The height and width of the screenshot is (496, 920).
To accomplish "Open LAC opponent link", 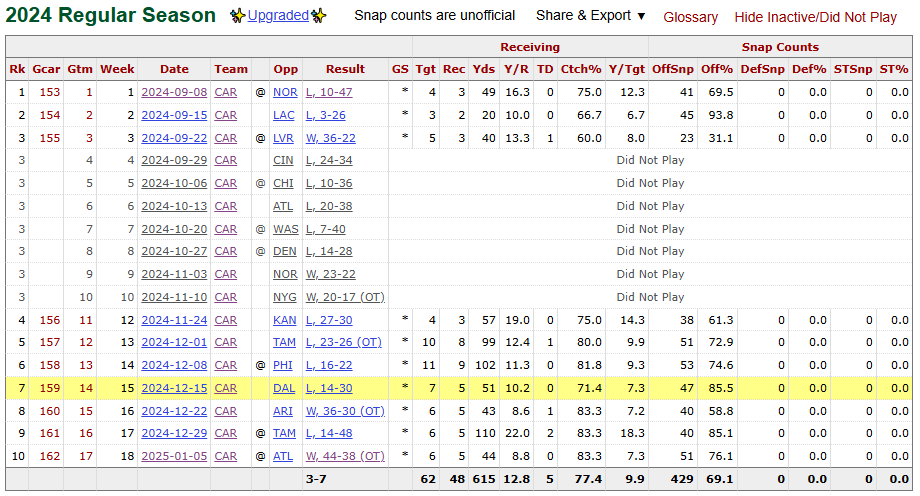I will [283, 115].
